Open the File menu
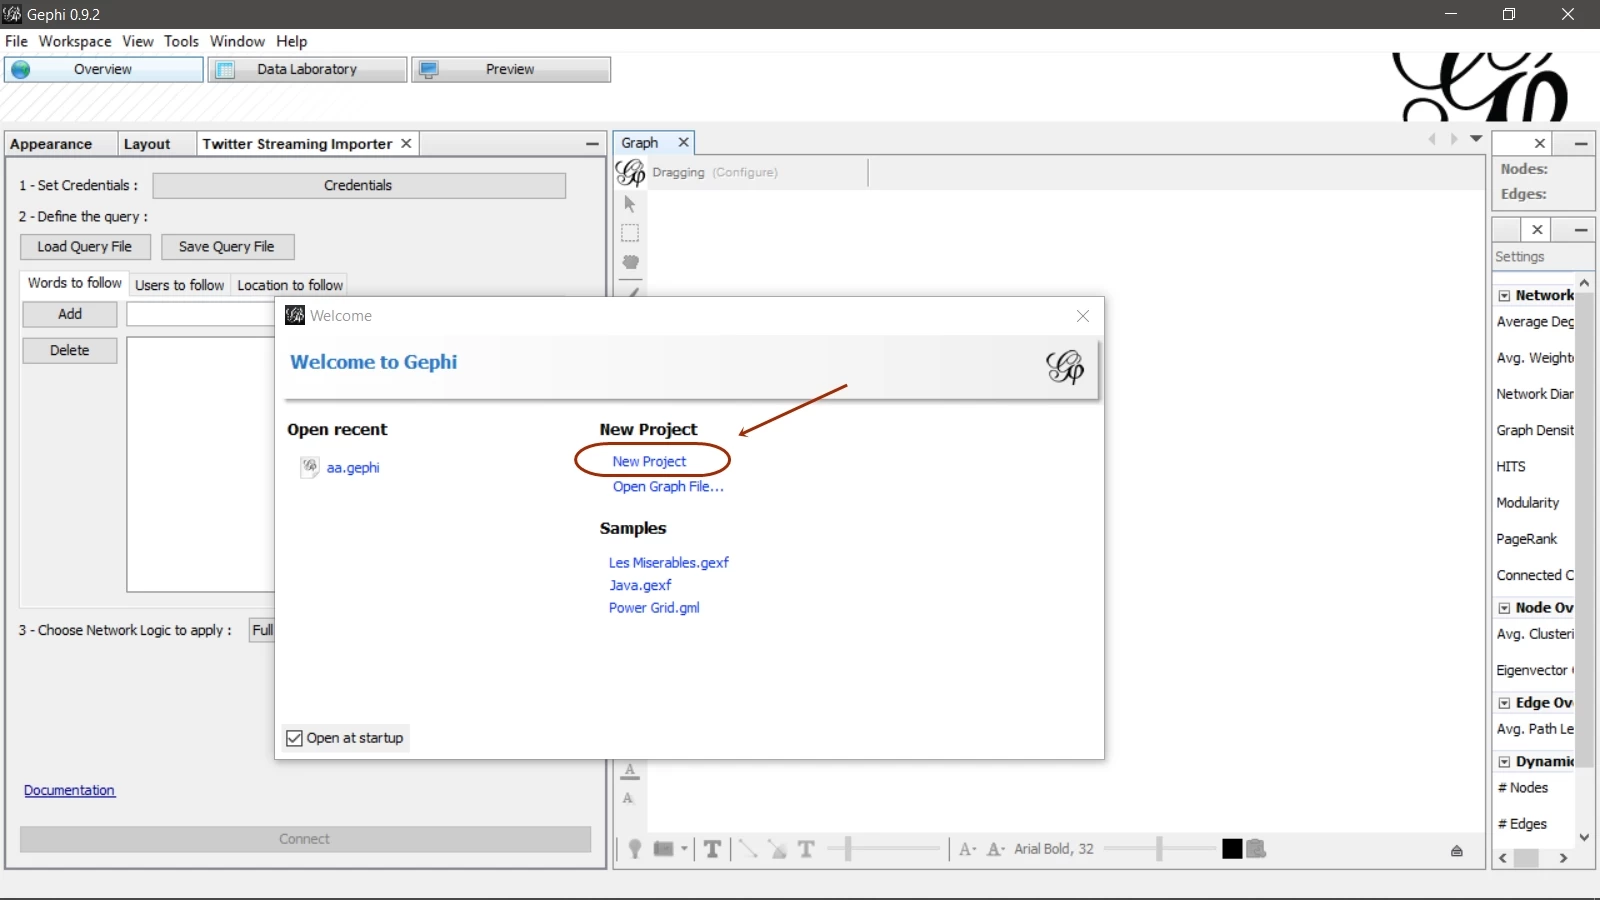This screenshot has width=1600, height=900. click(16, 41)
